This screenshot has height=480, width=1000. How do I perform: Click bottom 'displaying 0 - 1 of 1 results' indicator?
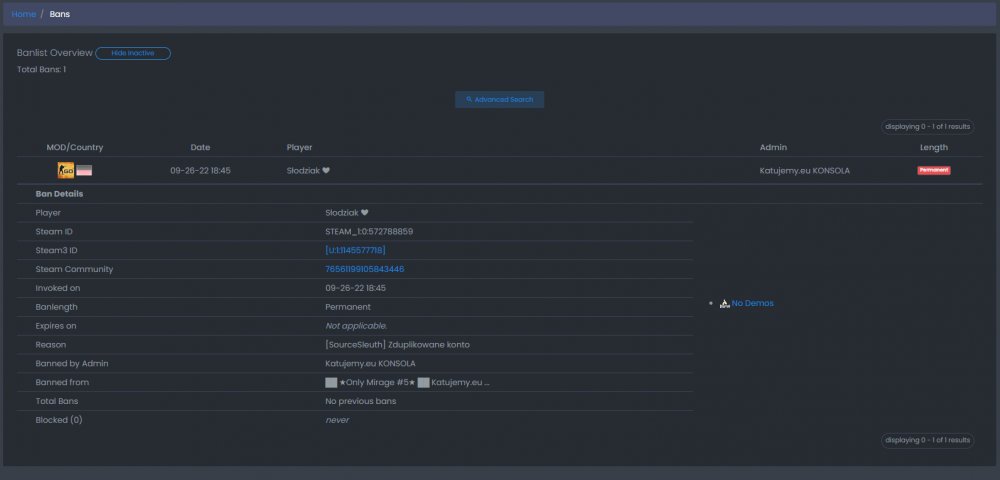[x=927, y=440]
